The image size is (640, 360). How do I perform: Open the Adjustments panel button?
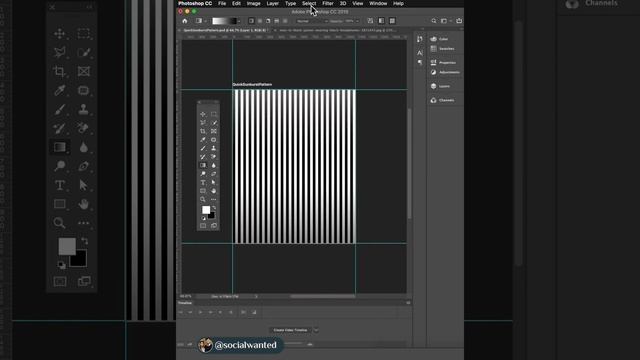[x=444, y=72]
